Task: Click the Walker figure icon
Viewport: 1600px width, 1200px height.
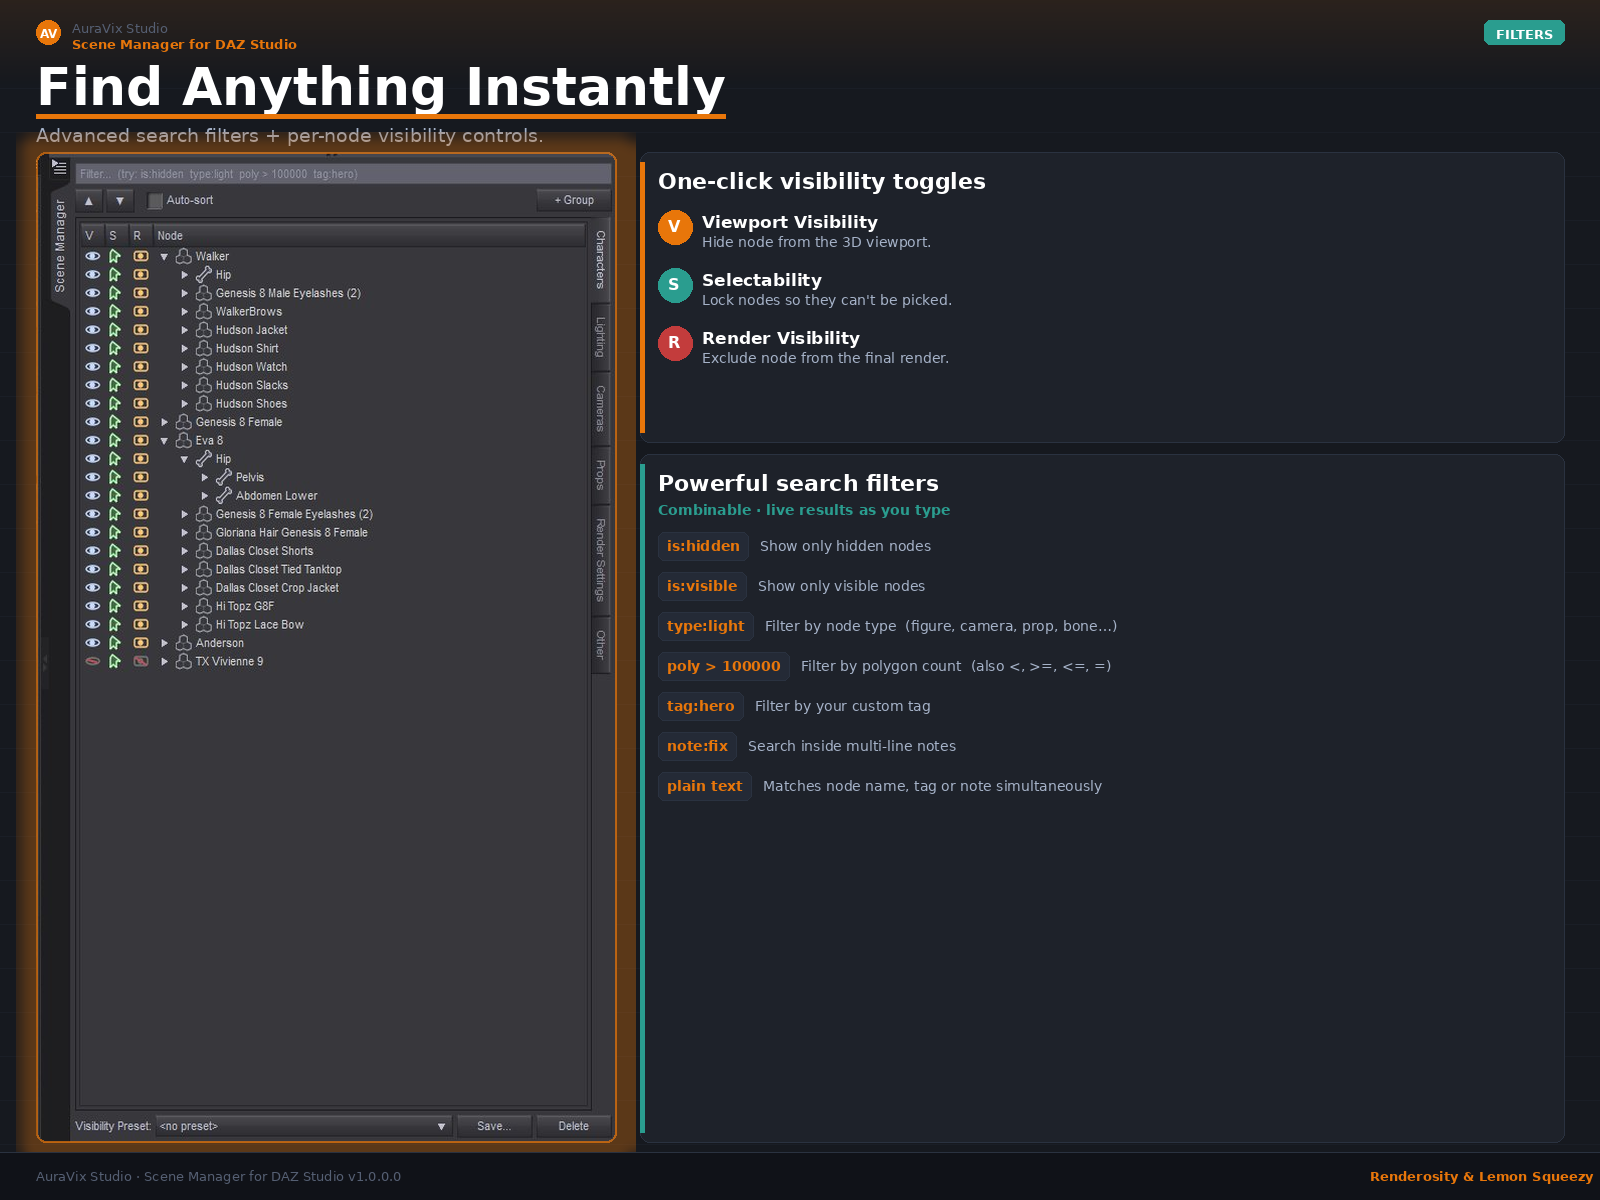Action: pyautogui.click(x=184, y=256)
